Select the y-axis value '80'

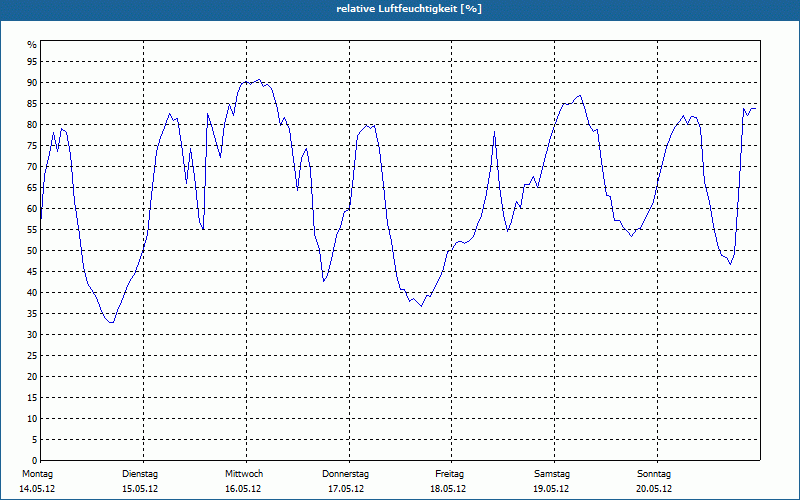pos(32,124)
